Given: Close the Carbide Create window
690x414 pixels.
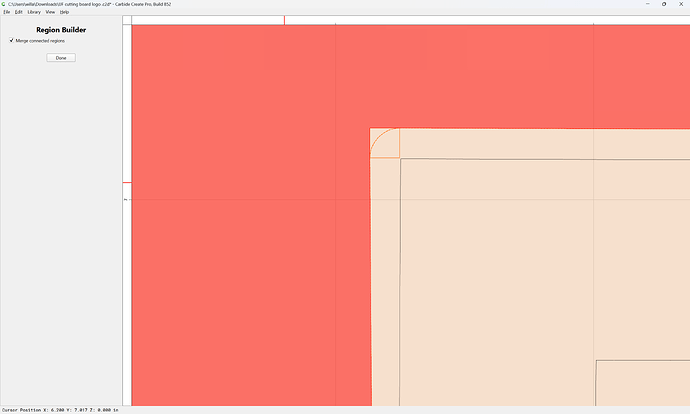Looking at the screenshot, I should (x=681, y=4).
